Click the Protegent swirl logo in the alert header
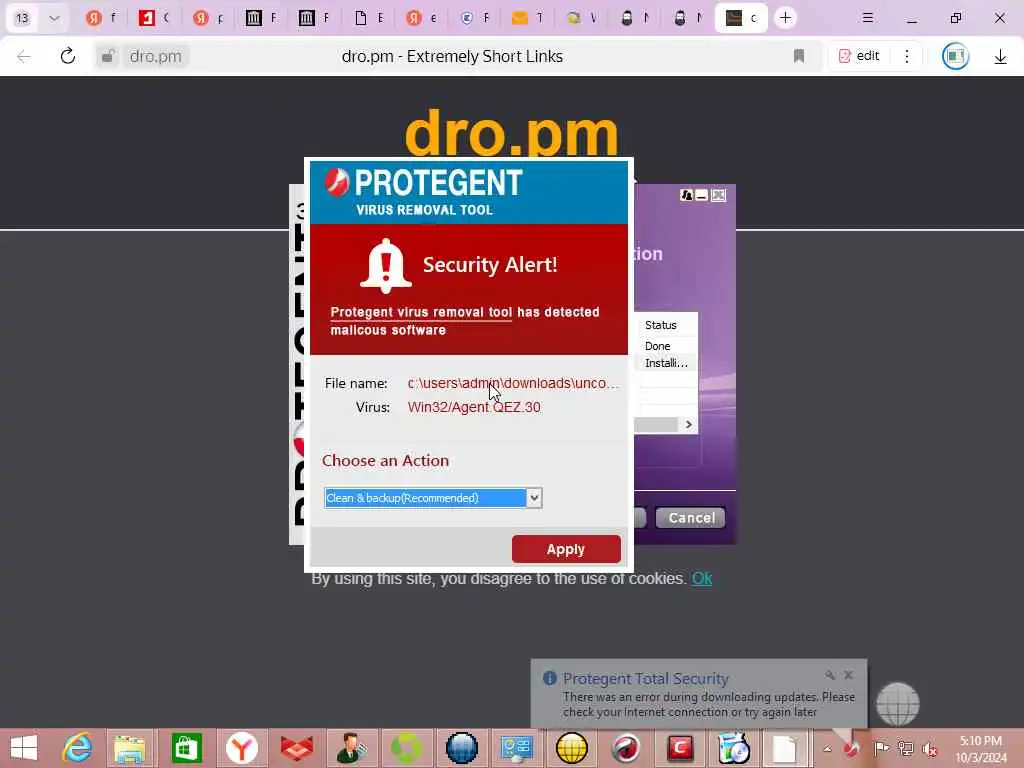The width and height of the screenshot is (1024, 768). [x=338, y=182]
